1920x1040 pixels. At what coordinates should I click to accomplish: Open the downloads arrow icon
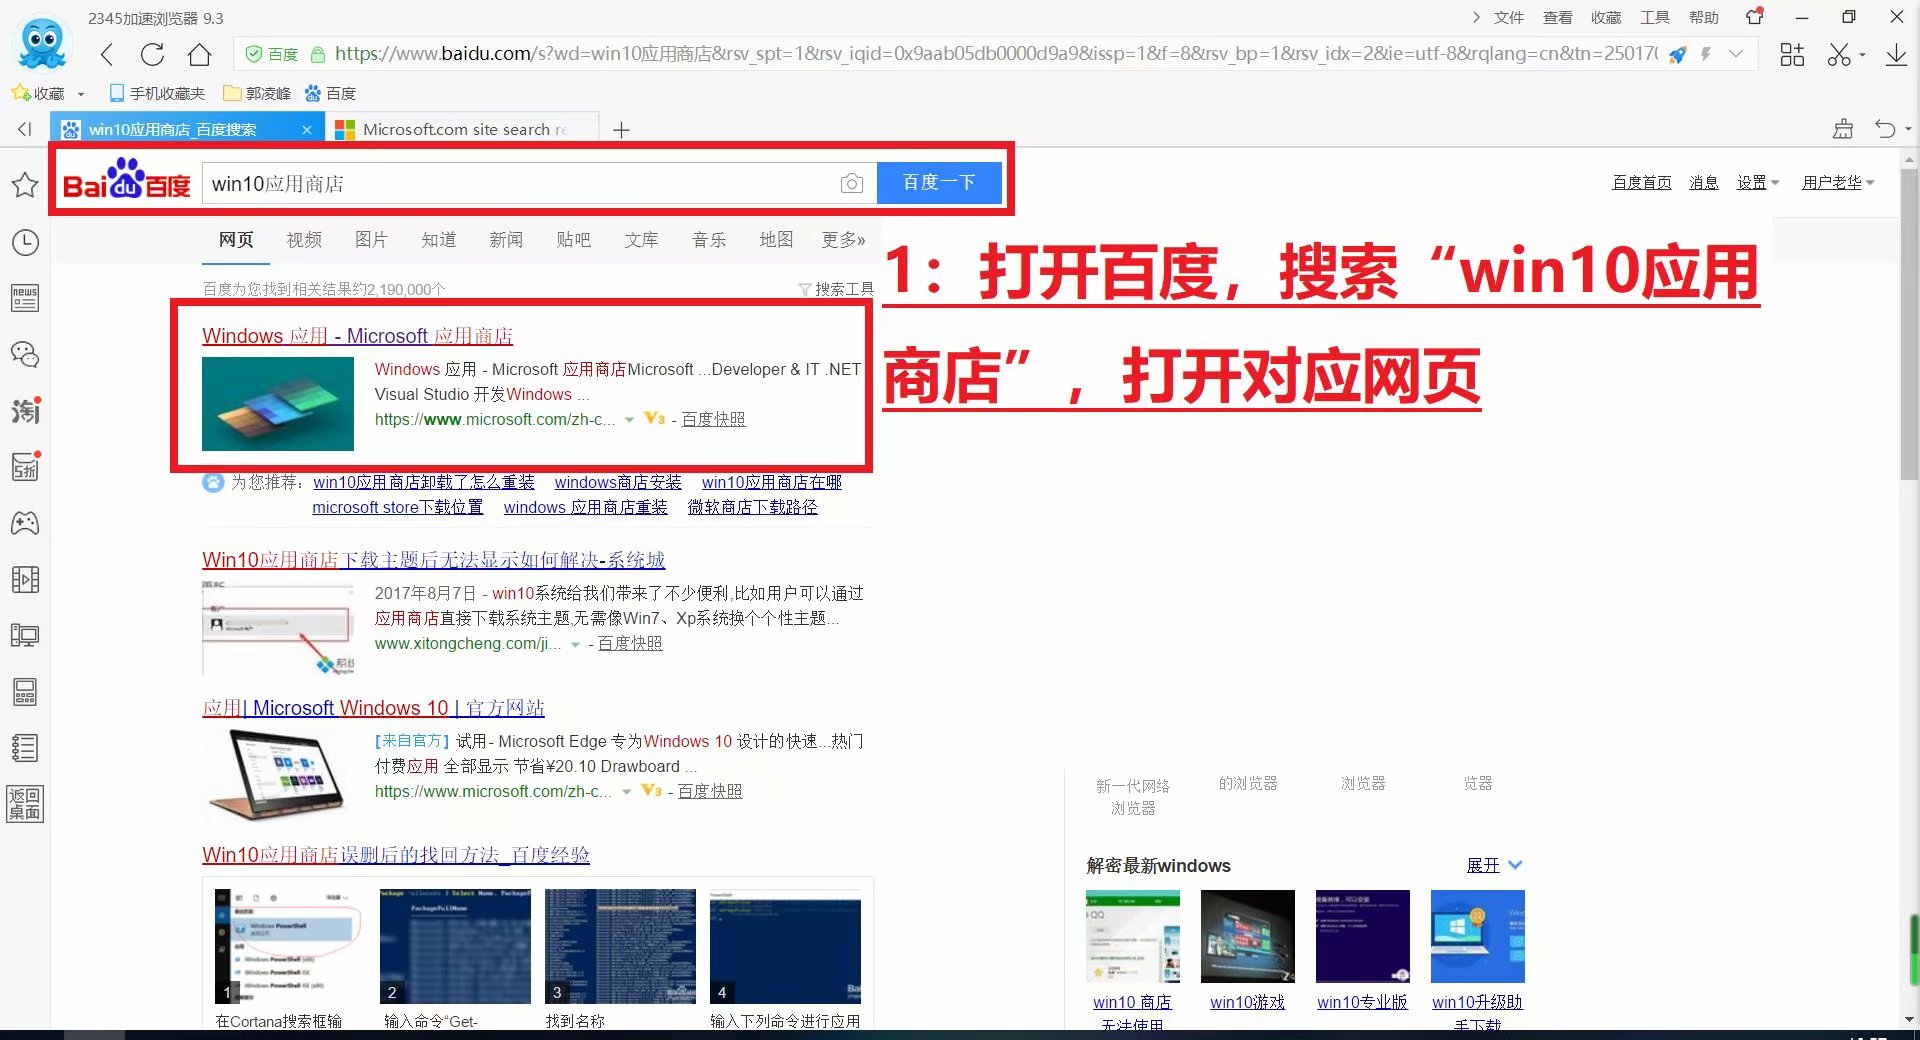[1895, 55]
